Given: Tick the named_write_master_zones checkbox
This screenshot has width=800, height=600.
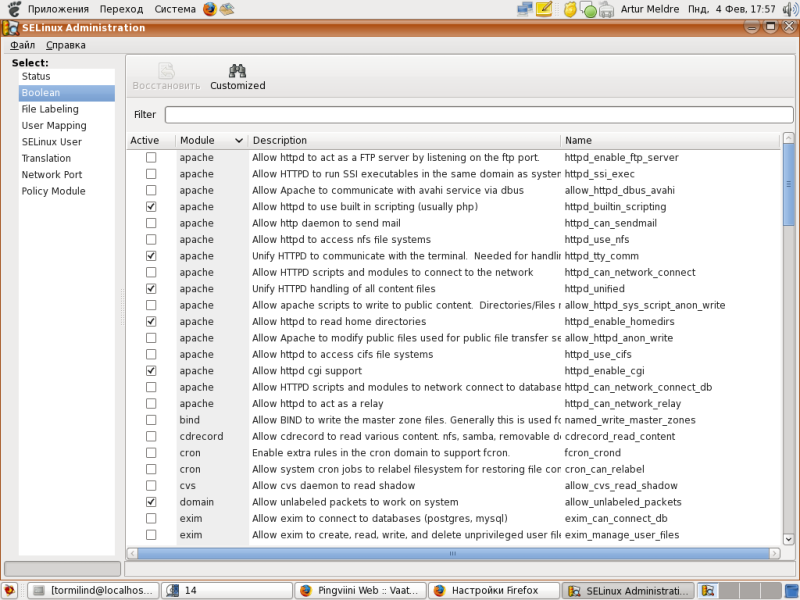Looking at the screenshot, I should pyautogui.click(x=151, y=420).
